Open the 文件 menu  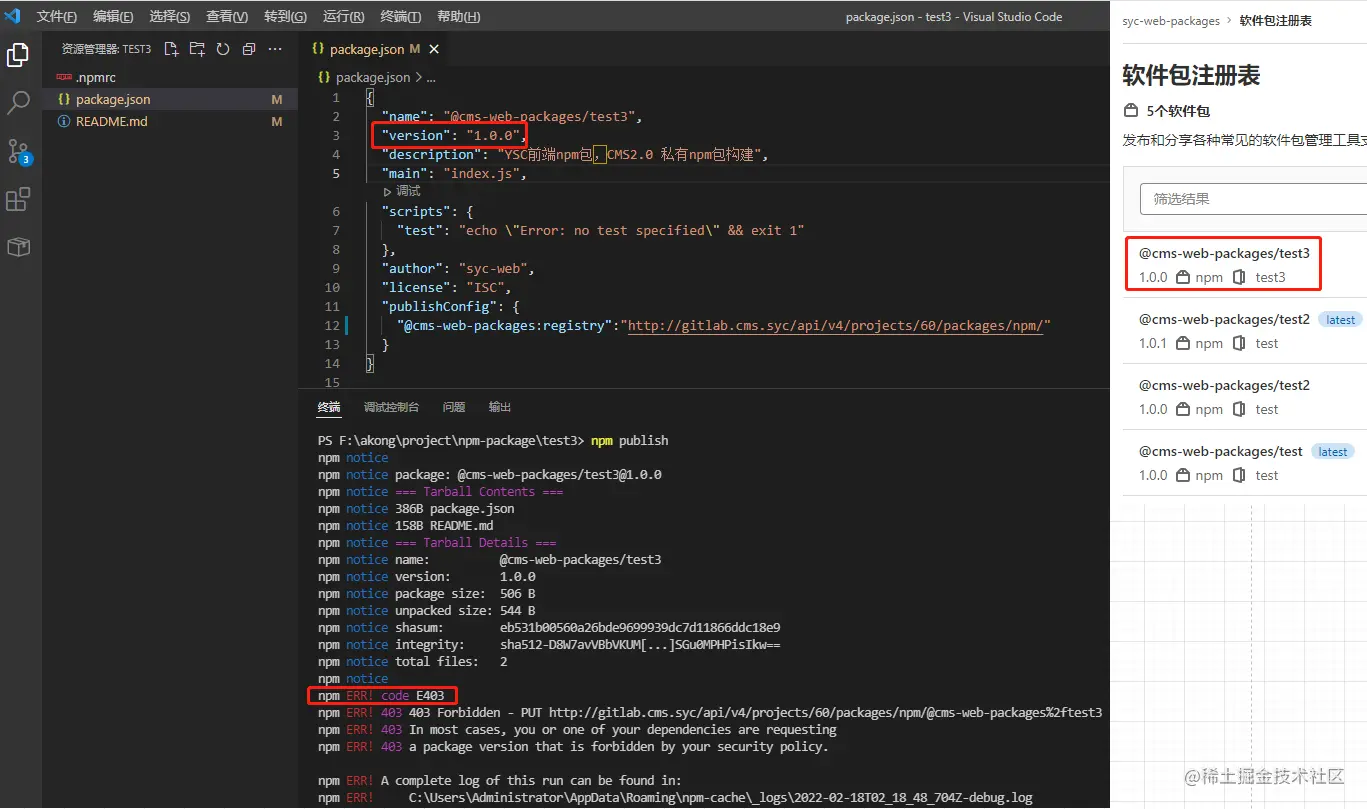[x=57, y=17]
